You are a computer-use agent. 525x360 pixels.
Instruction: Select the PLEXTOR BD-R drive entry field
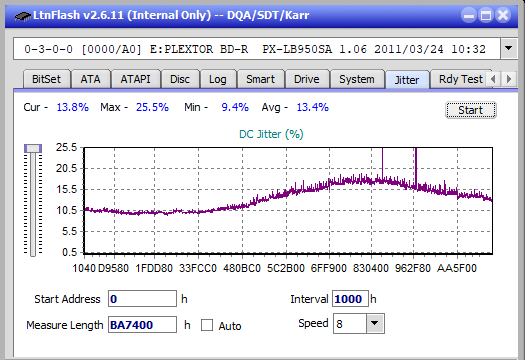tap(257, 49)
